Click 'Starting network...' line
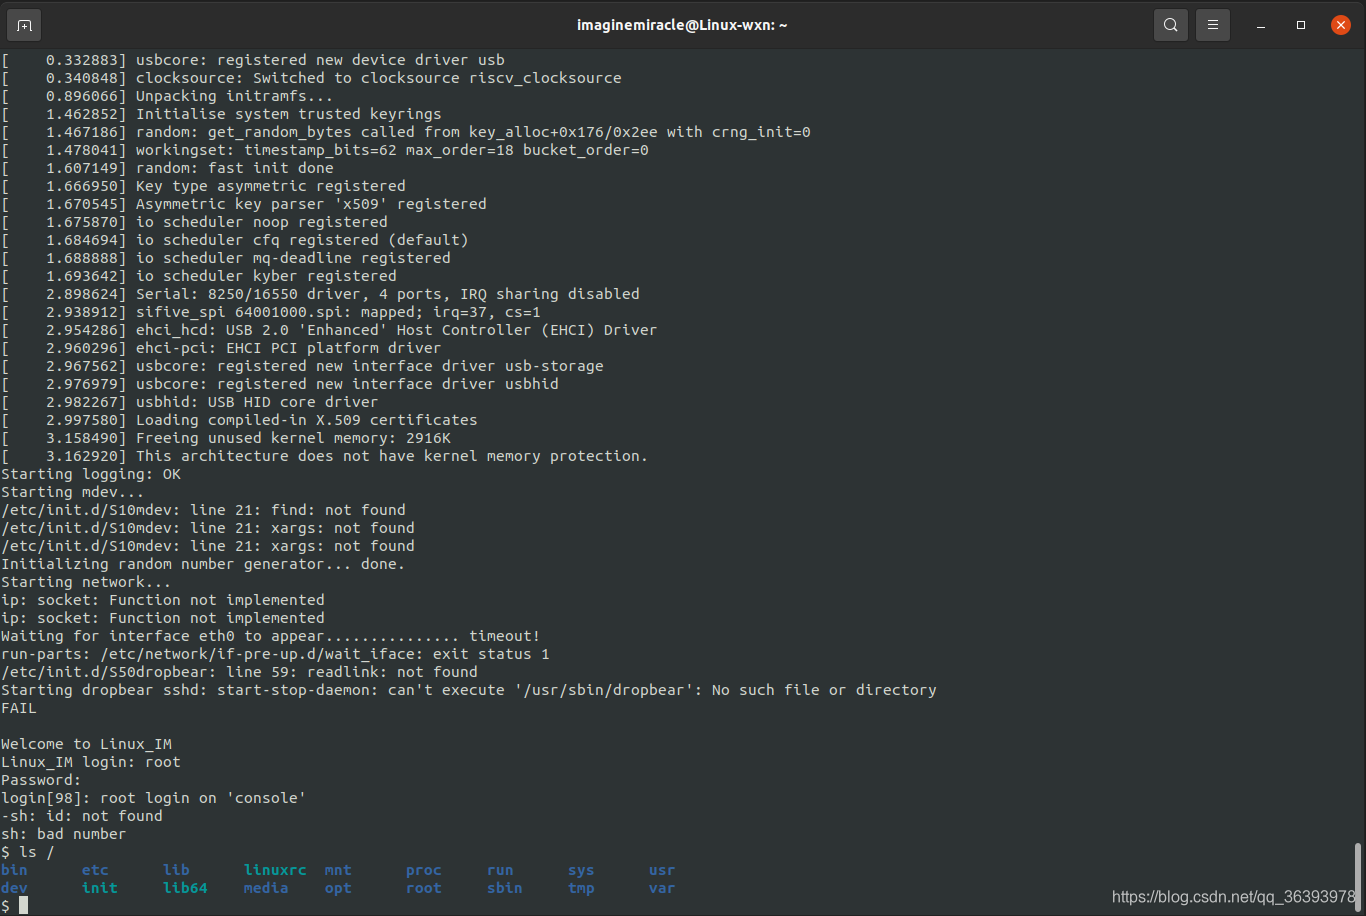The image size is (1366, 916). (x=86, y=582)
